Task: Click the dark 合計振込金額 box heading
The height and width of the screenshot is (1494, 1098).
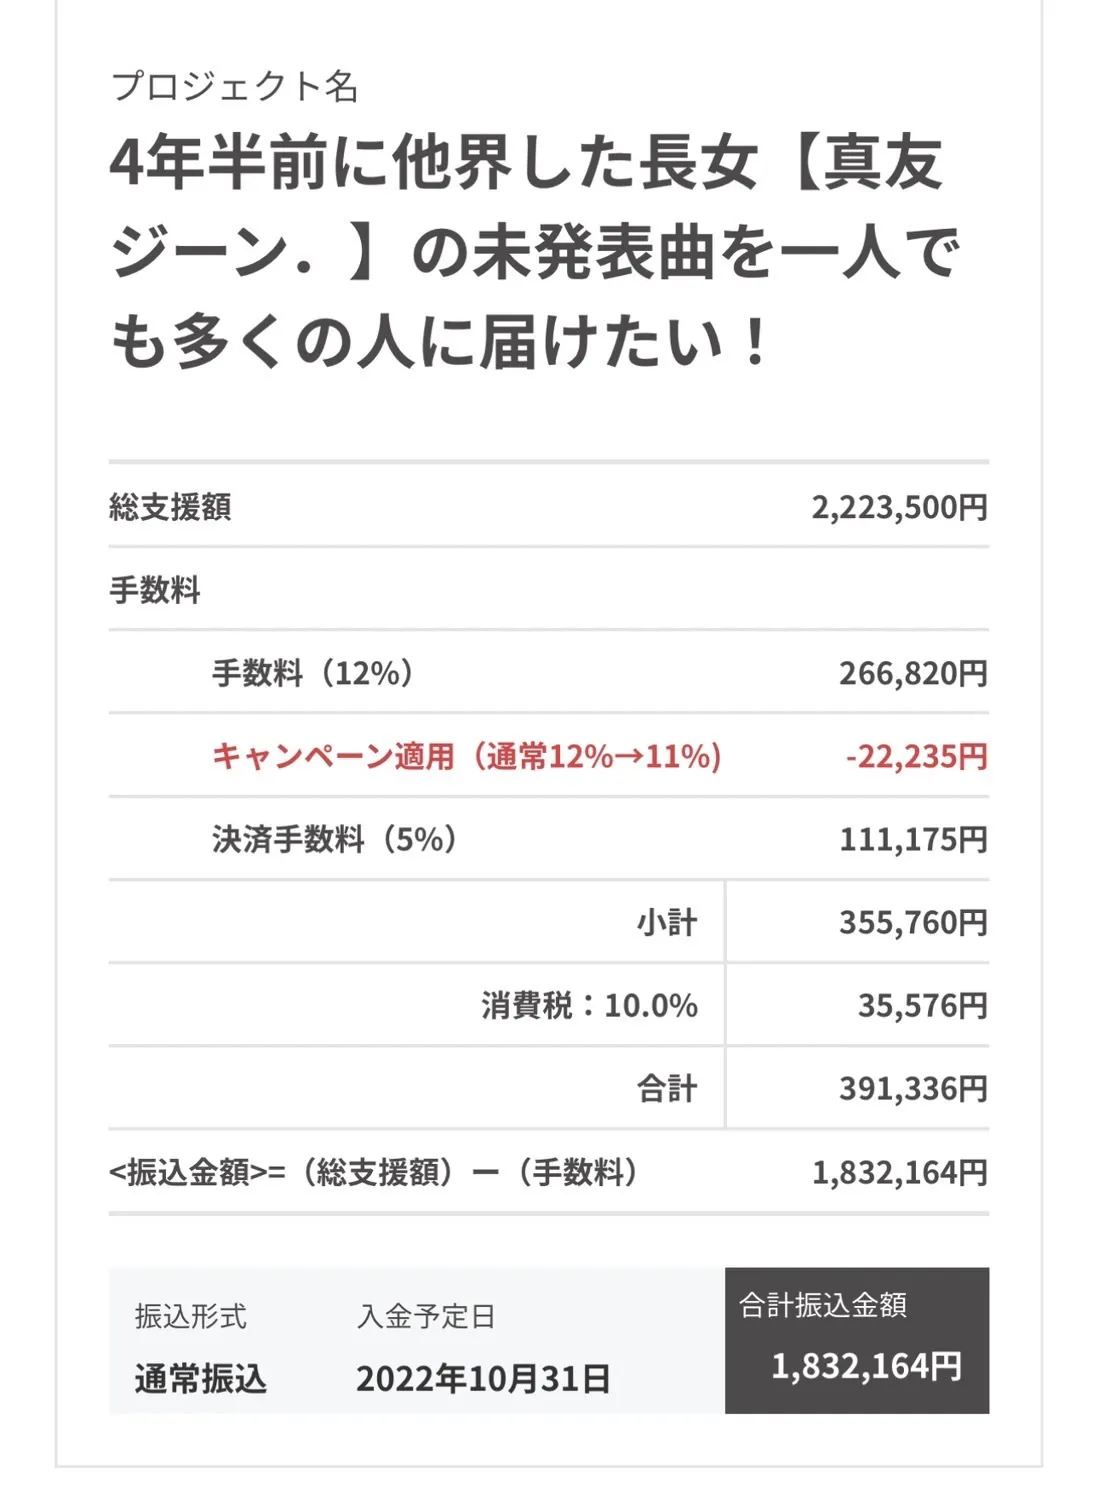Action: [823, 1305]
